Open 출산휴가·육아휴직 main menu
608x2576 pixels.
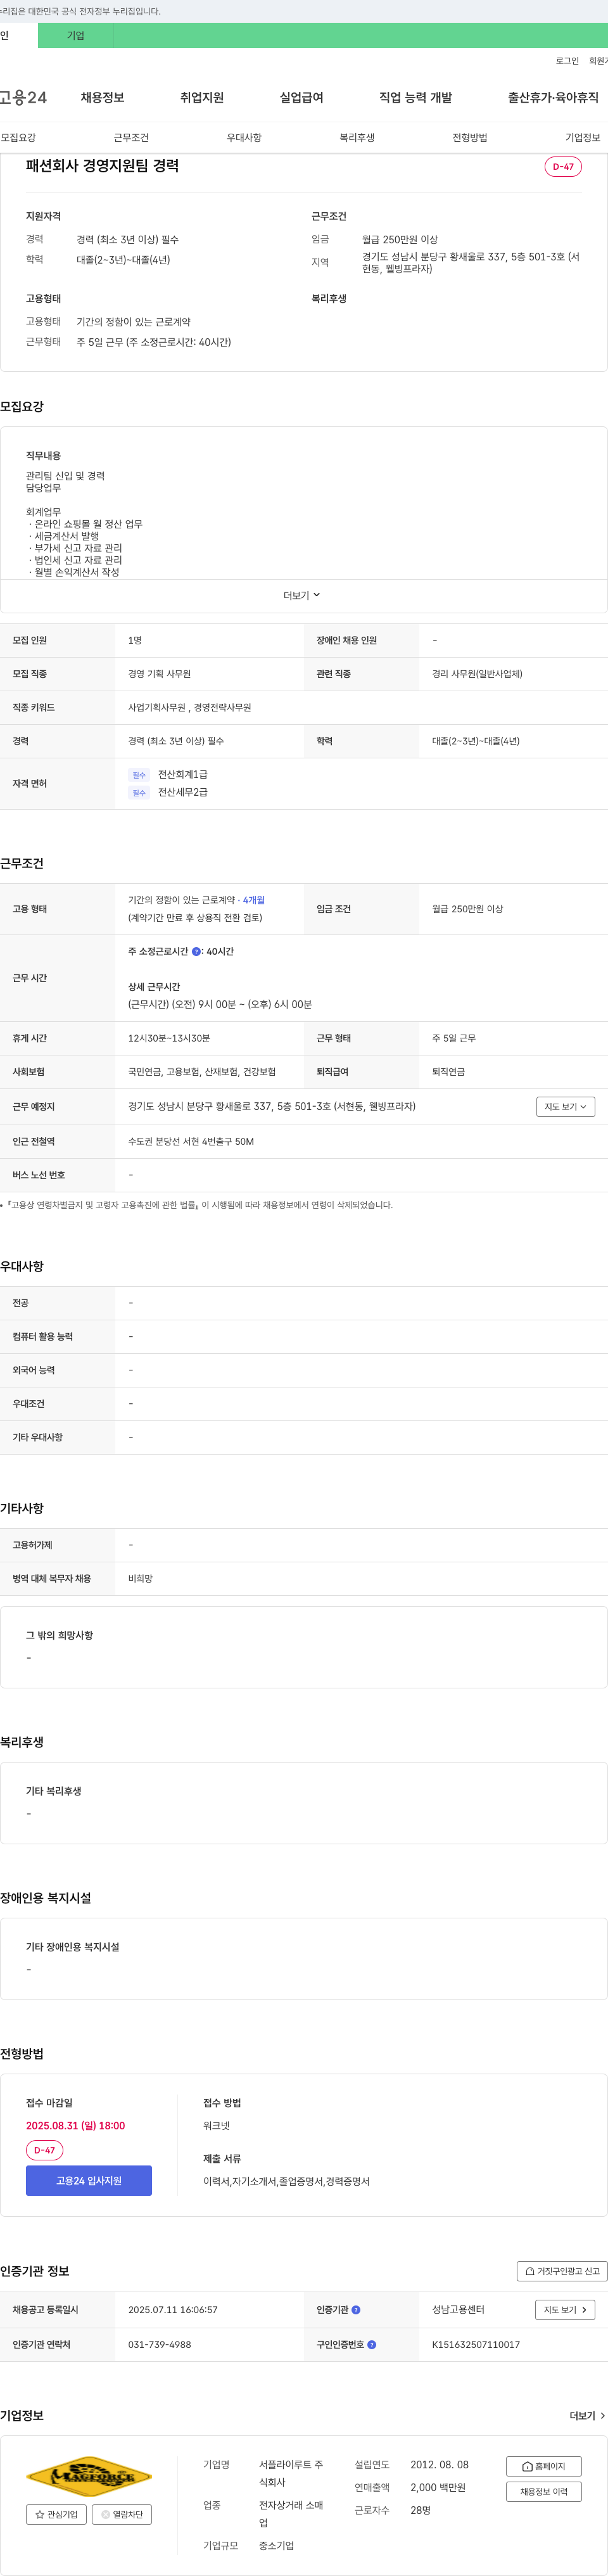(553, 97)
